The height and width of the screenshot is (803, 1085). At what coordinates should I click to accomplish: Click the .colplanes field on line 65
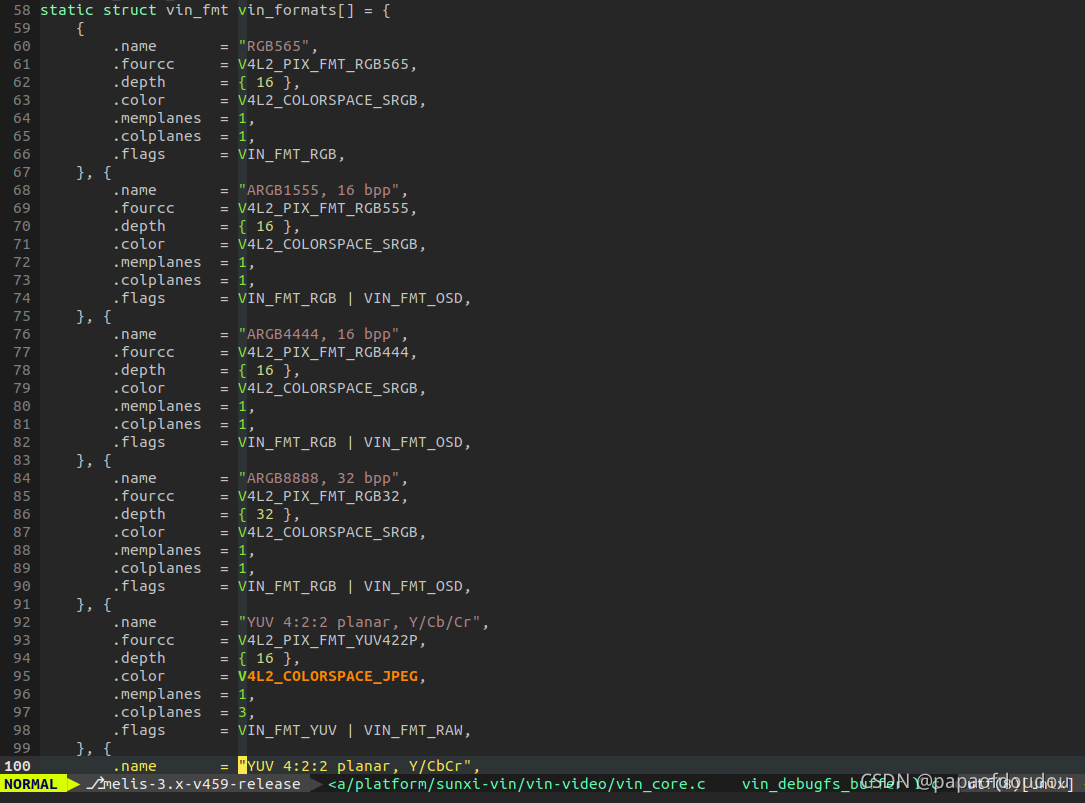click(157, 136)
